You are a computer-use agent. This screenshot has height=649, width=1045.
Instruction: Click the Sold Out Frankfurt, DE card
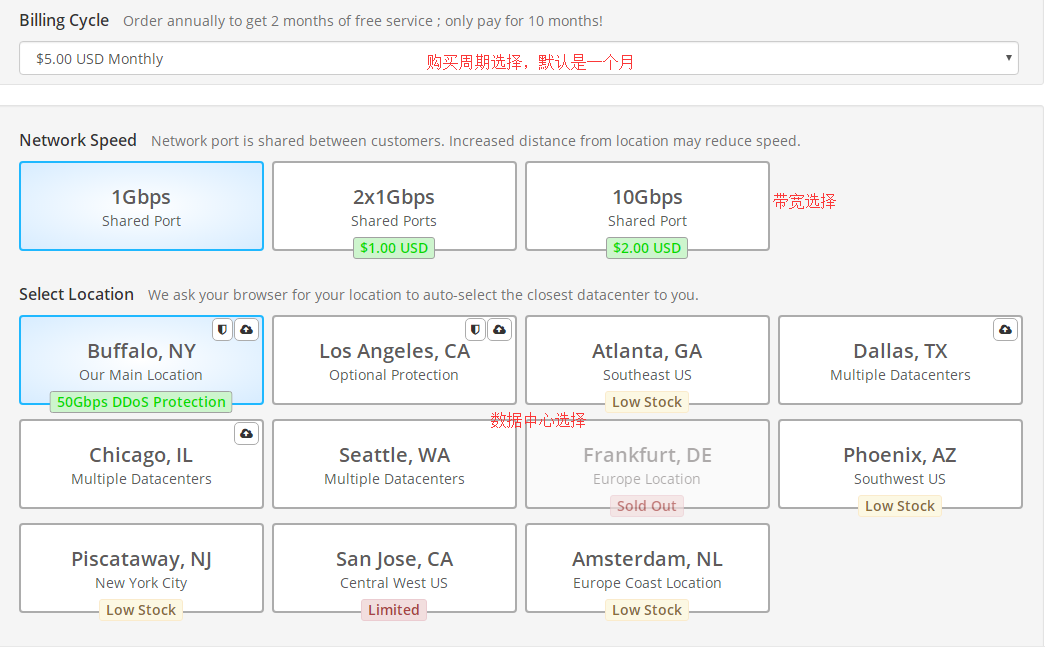pyautogui.click(x=647, y=464)
